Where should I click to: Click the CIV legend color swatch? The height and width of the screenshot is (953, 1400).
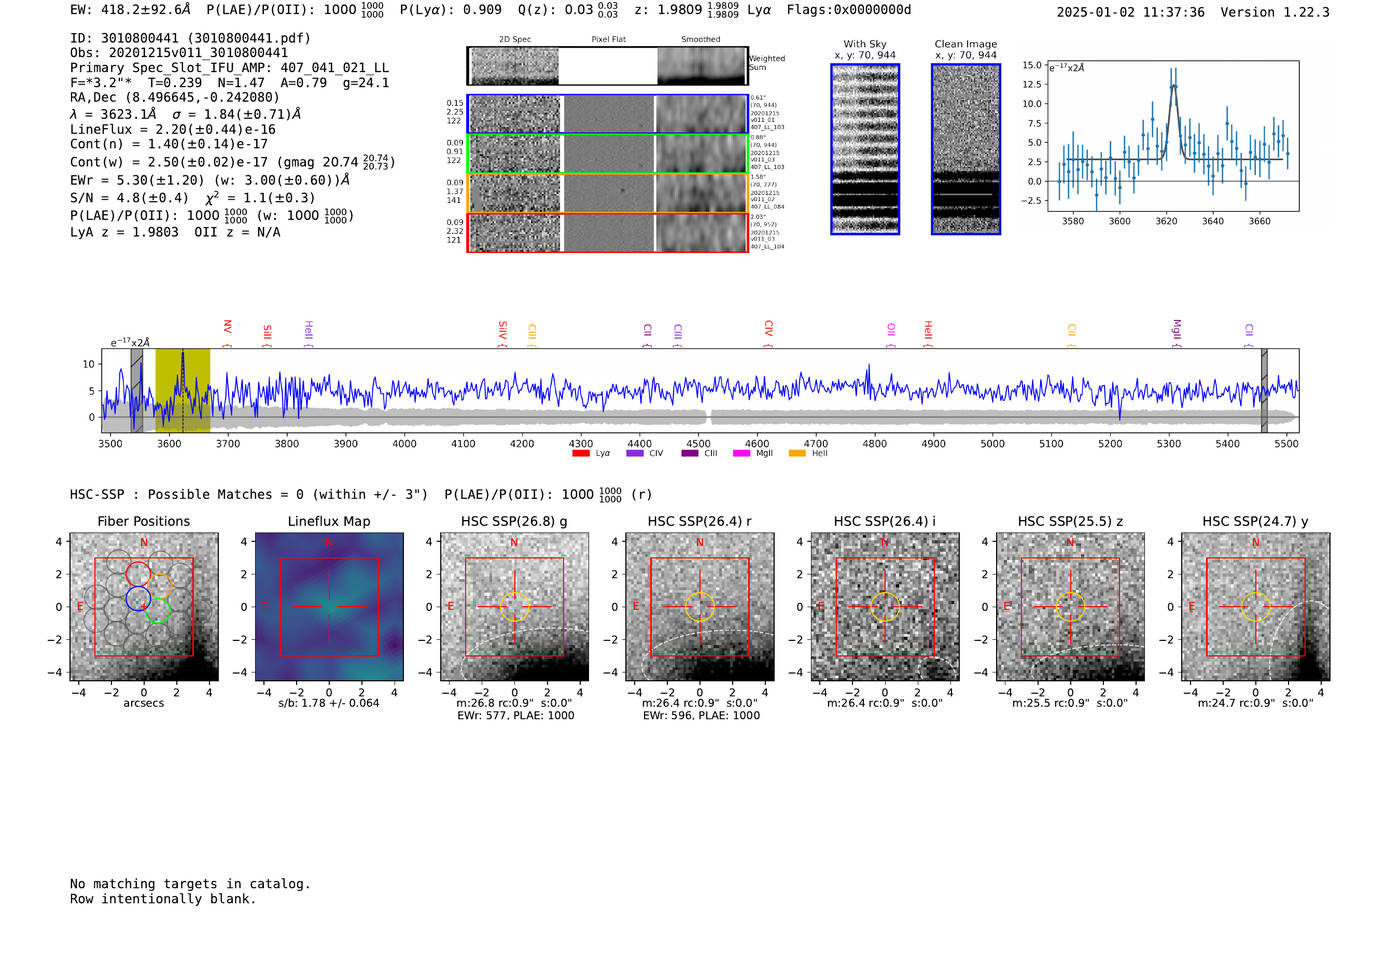[634, 454]
